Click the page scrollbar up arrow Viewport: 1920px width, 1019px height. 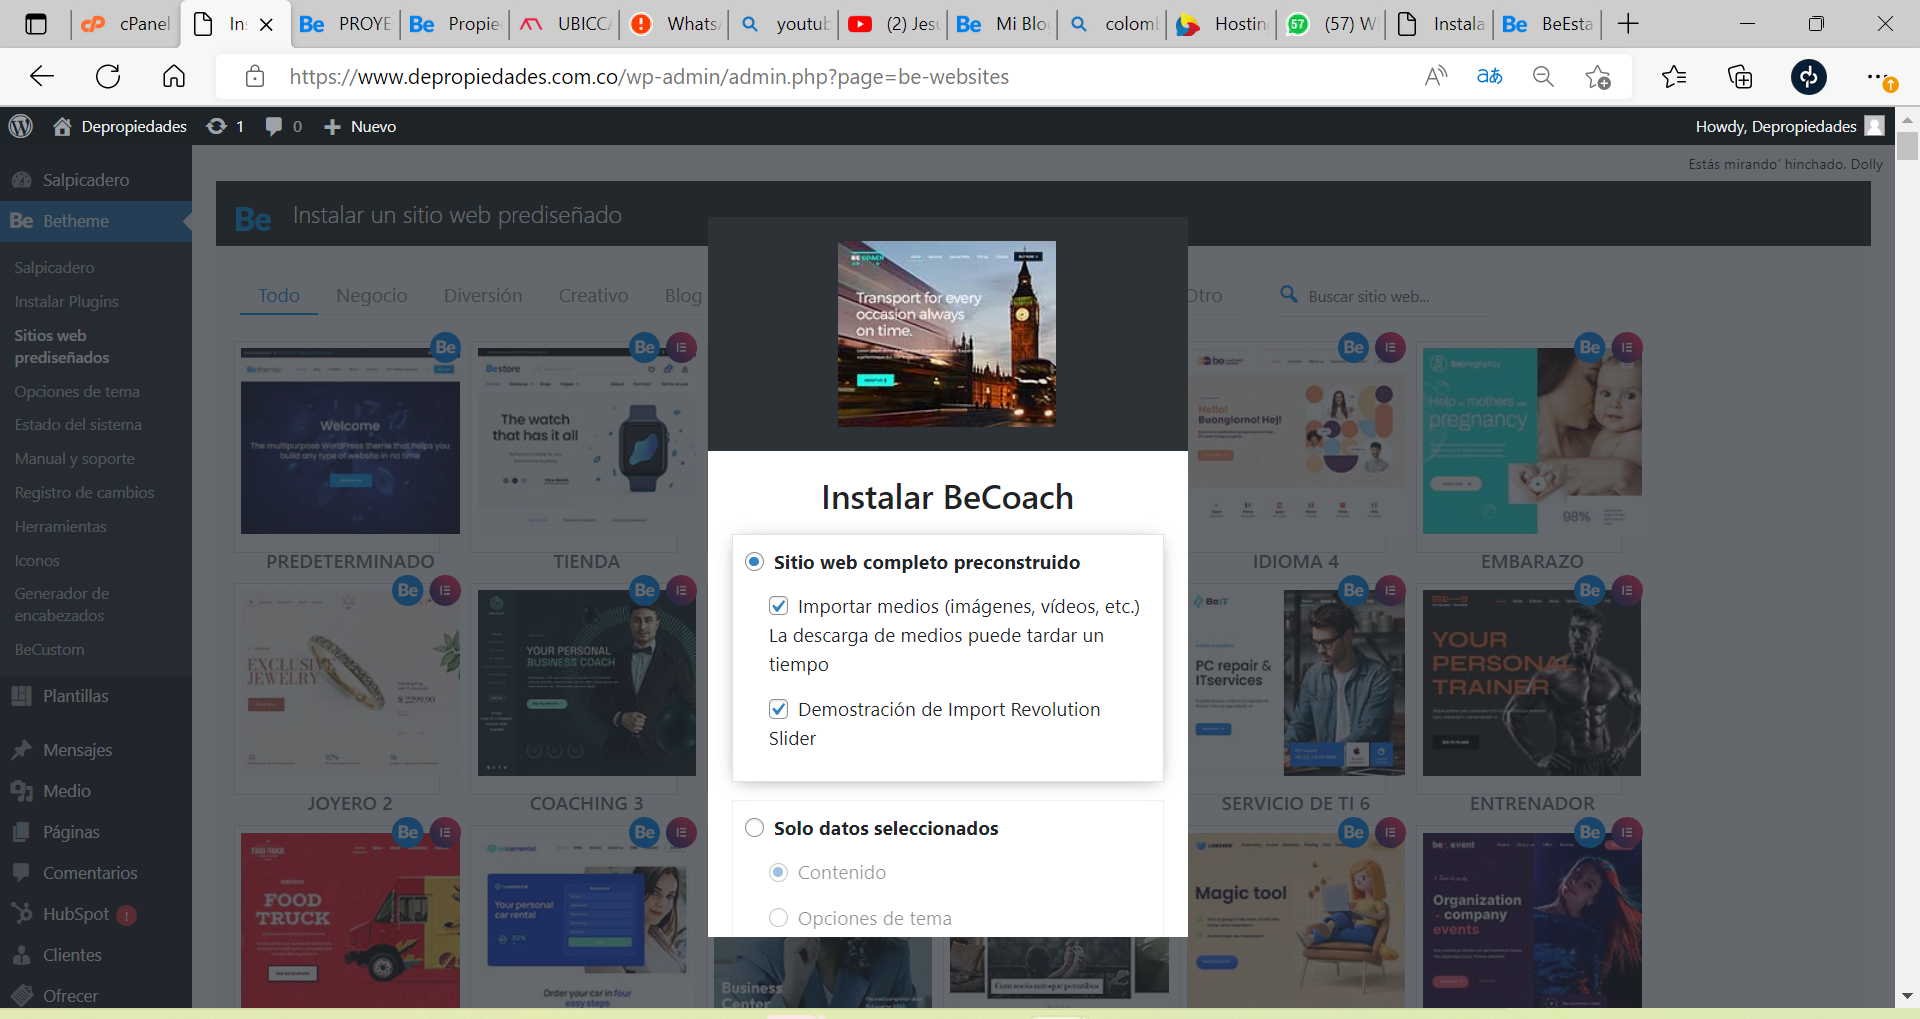1907,119
